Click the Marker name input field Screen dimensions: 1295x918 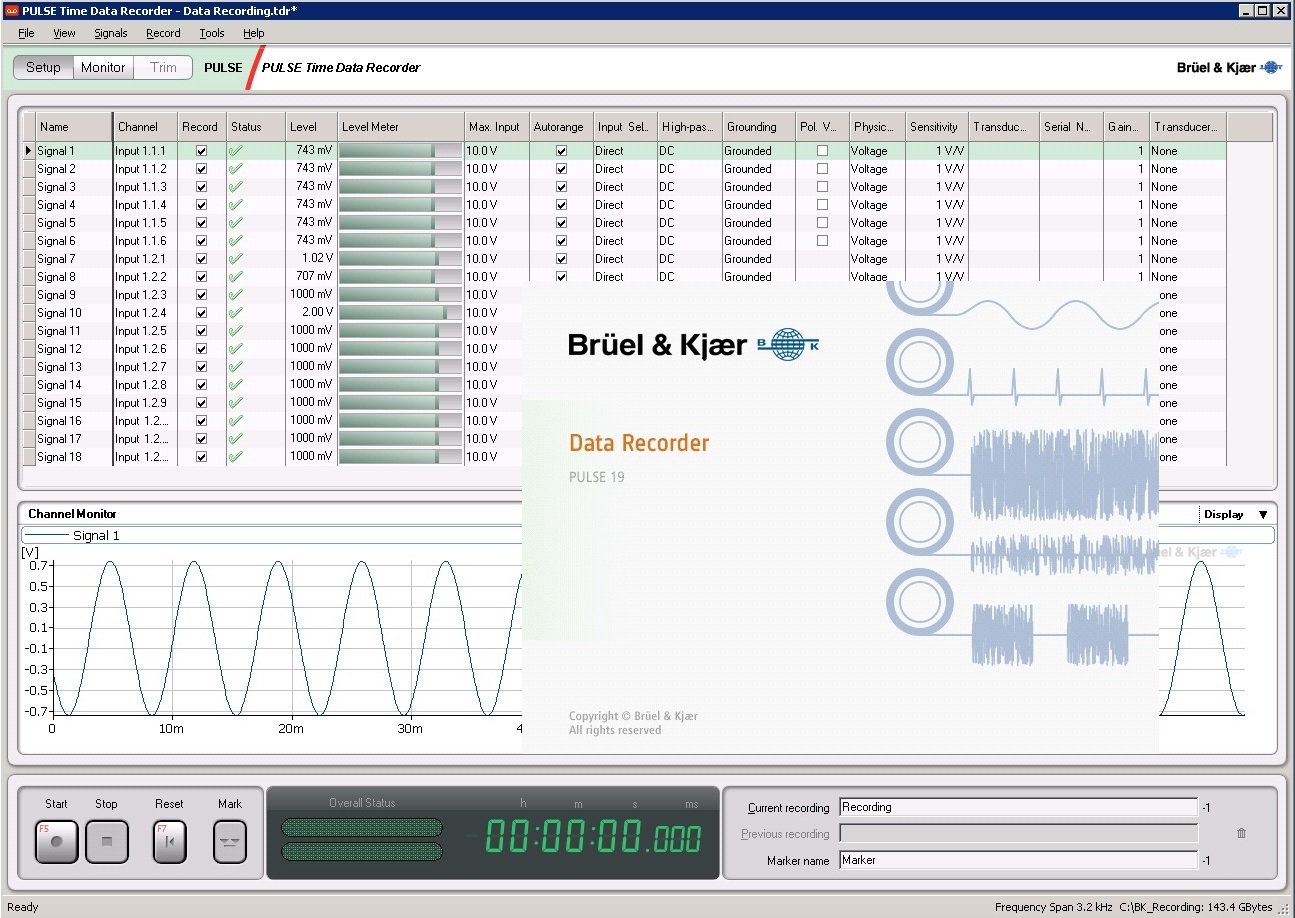[1018, 860]
